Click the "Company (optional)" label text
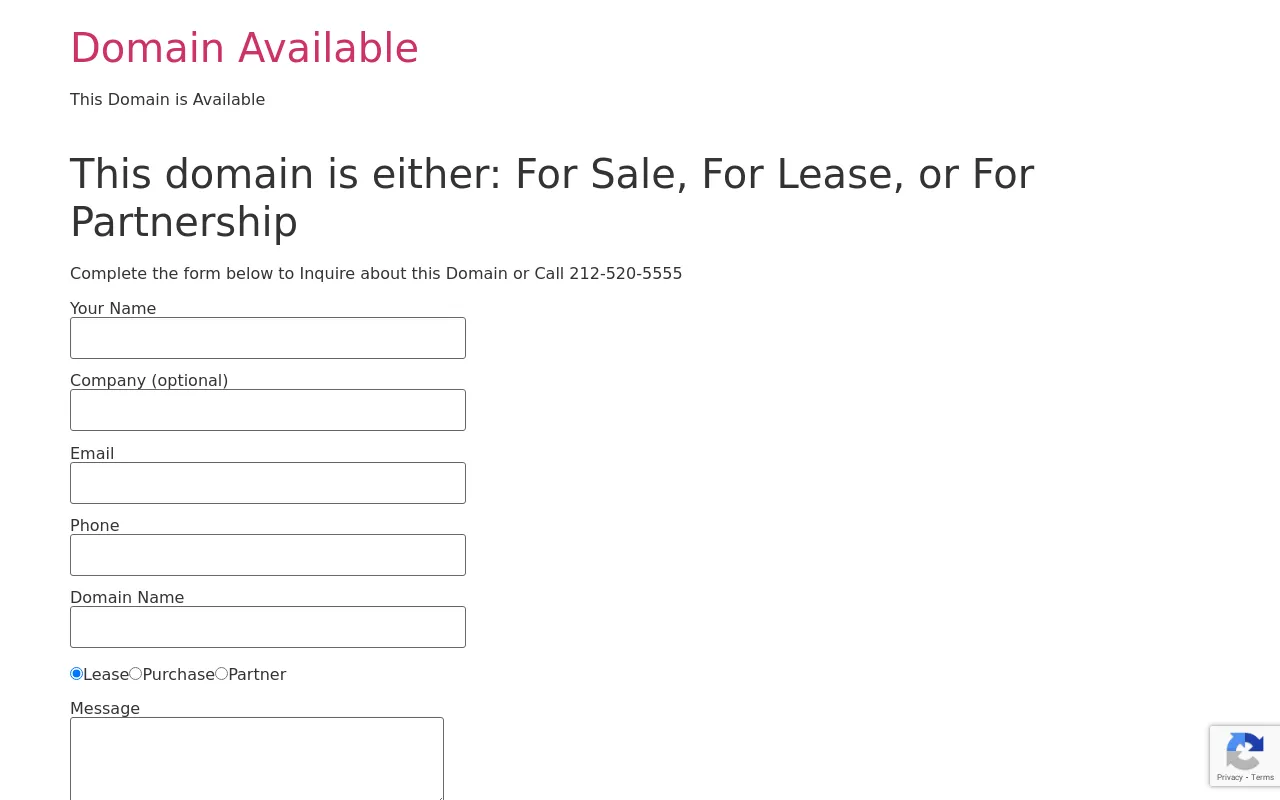Image resolution: width=1280 pixels, height=800 pixels. (x=149, y=380)
